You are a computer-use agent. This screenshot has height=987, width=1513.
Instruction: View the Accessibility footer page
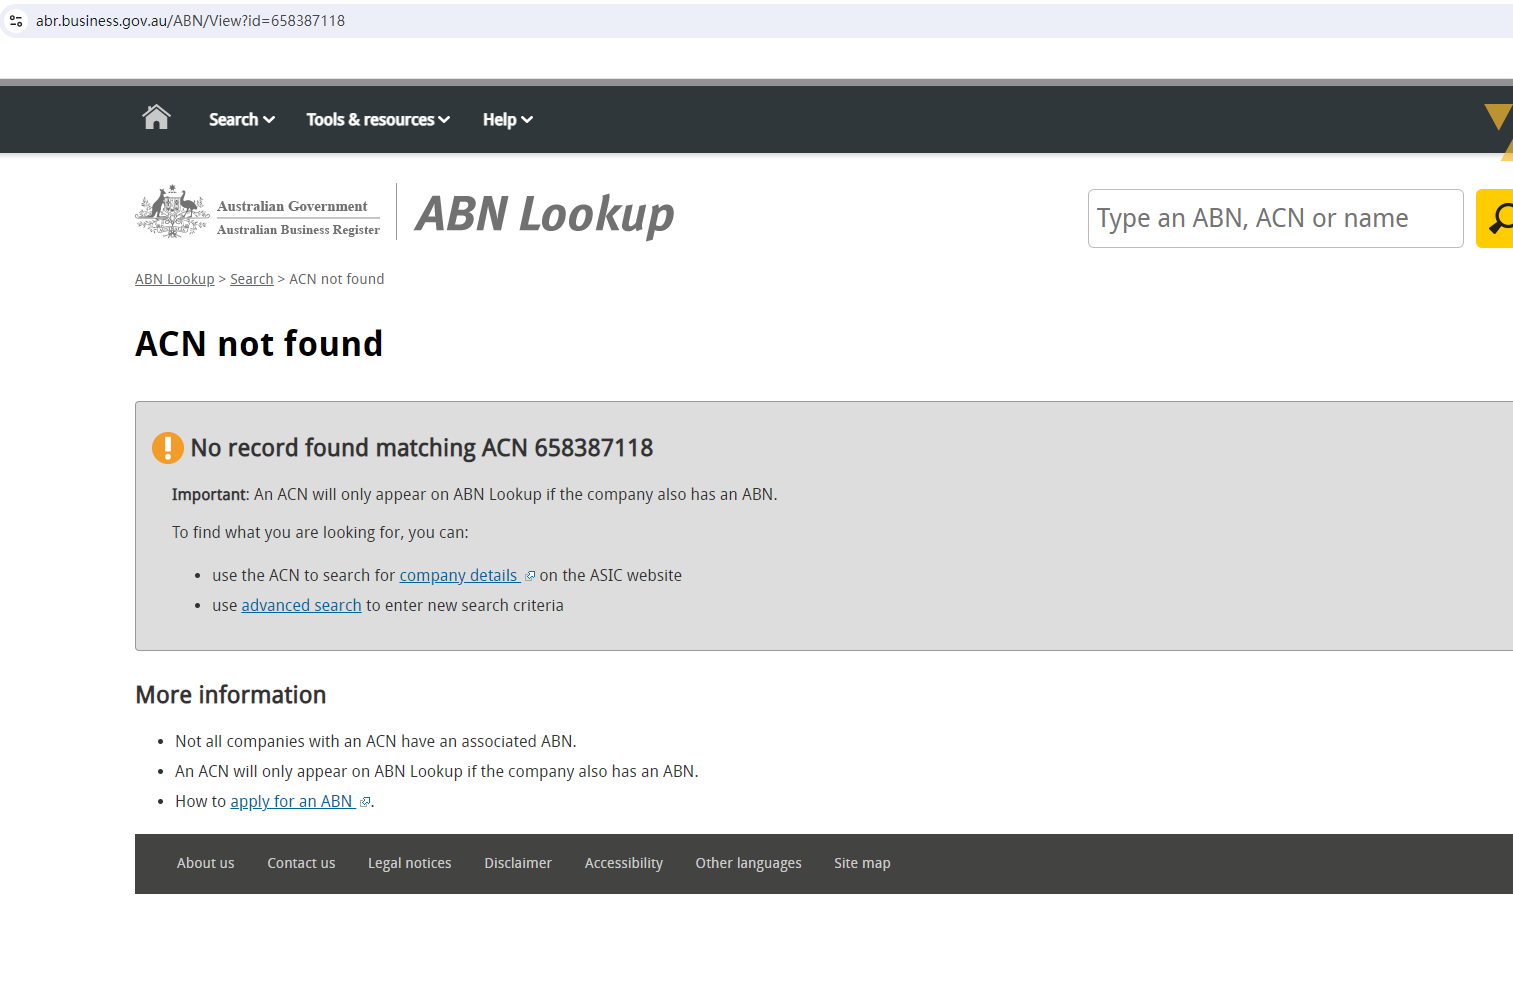623,863
